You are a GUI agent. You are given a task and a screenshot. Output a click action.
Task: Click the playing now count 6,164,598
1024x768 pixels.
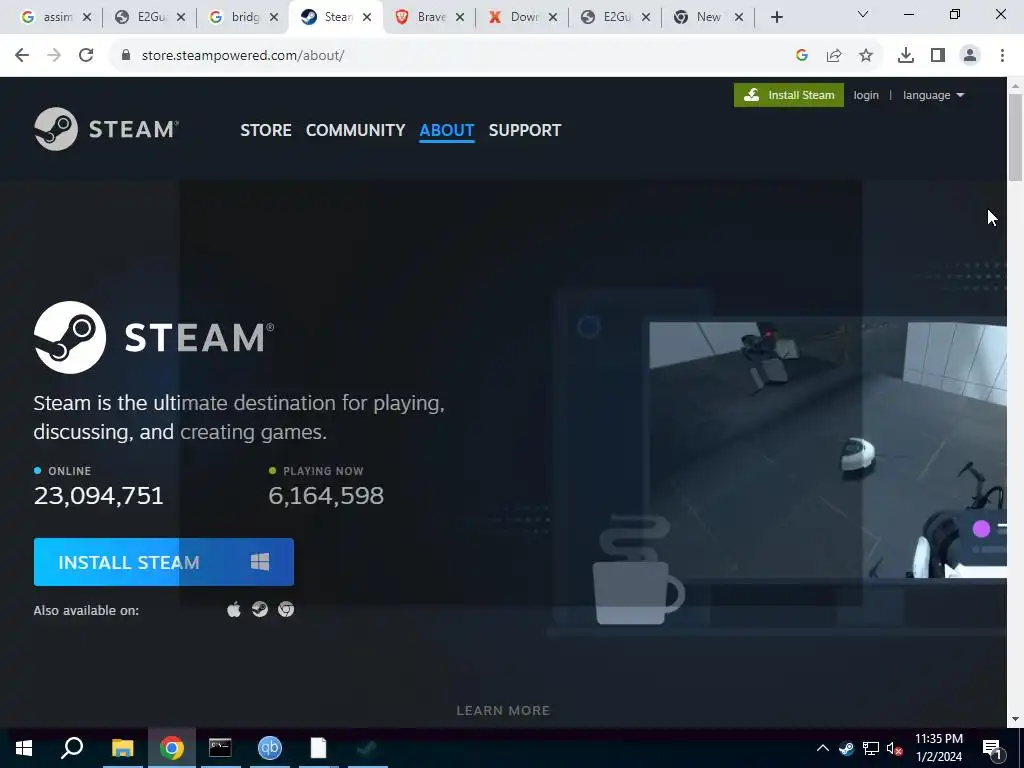click(326, 496)
